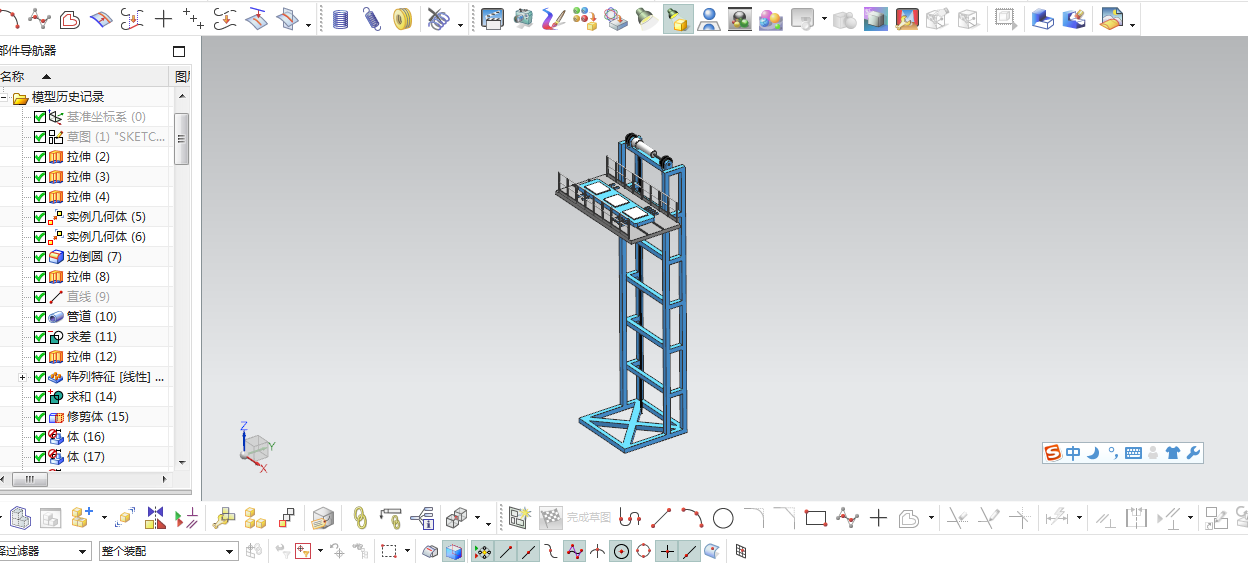1248x564 pixels.
Task: Toggle the snap to midpoint option
Action: point(529,551)
